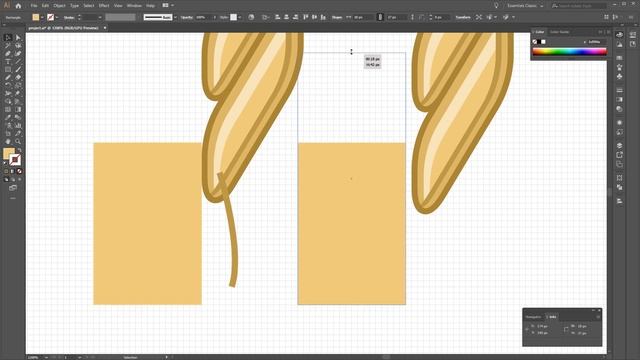Open zoom level dropdown in status bar
The image size is (640, 360).
pos(46,358)
